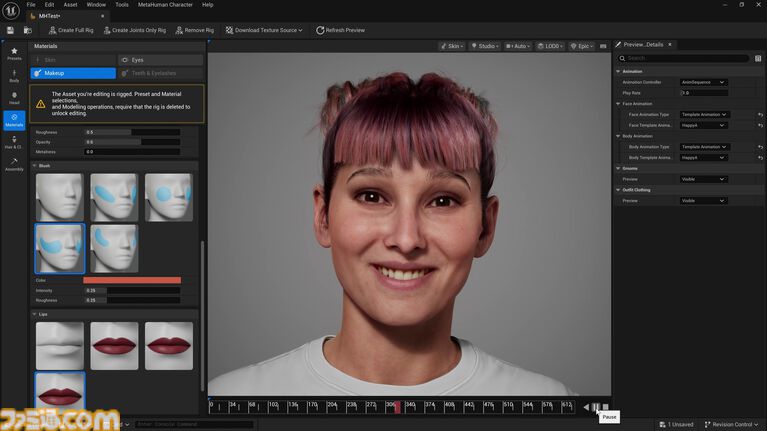Reset Body Animation Type to default

pos(760,147)
